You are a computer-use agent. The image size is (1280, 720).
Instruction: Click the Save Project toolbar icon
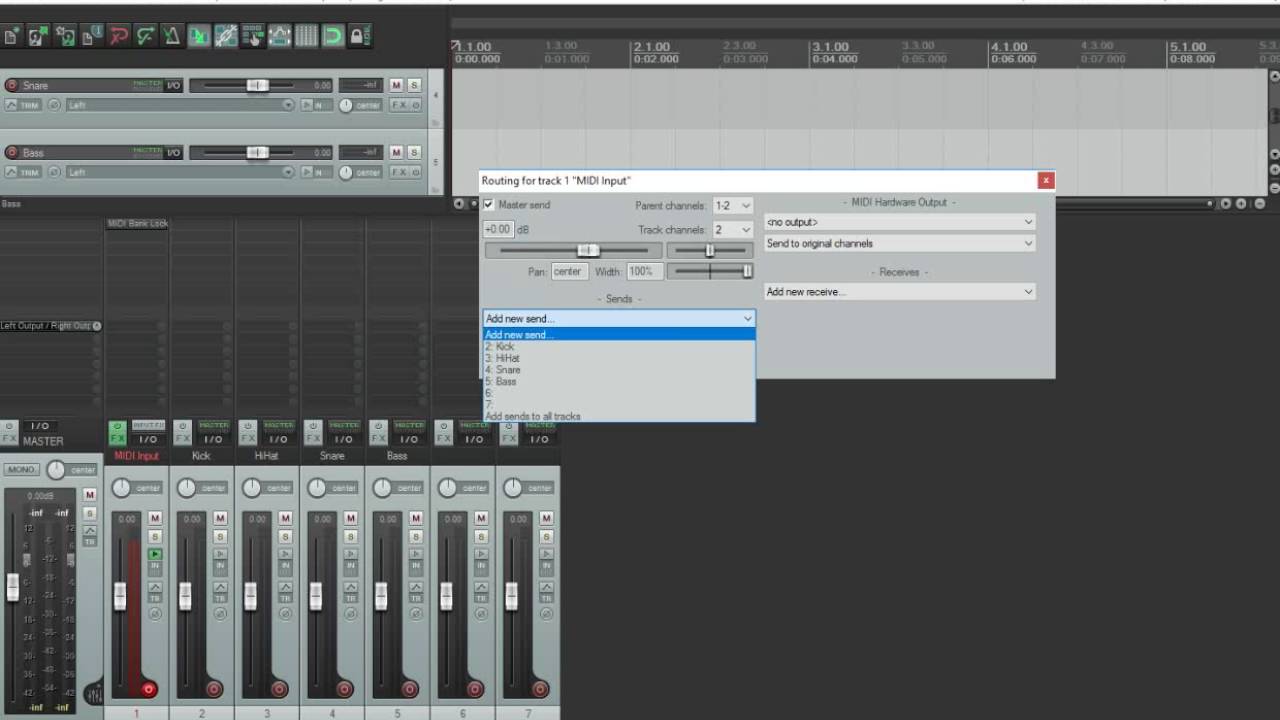65,37
